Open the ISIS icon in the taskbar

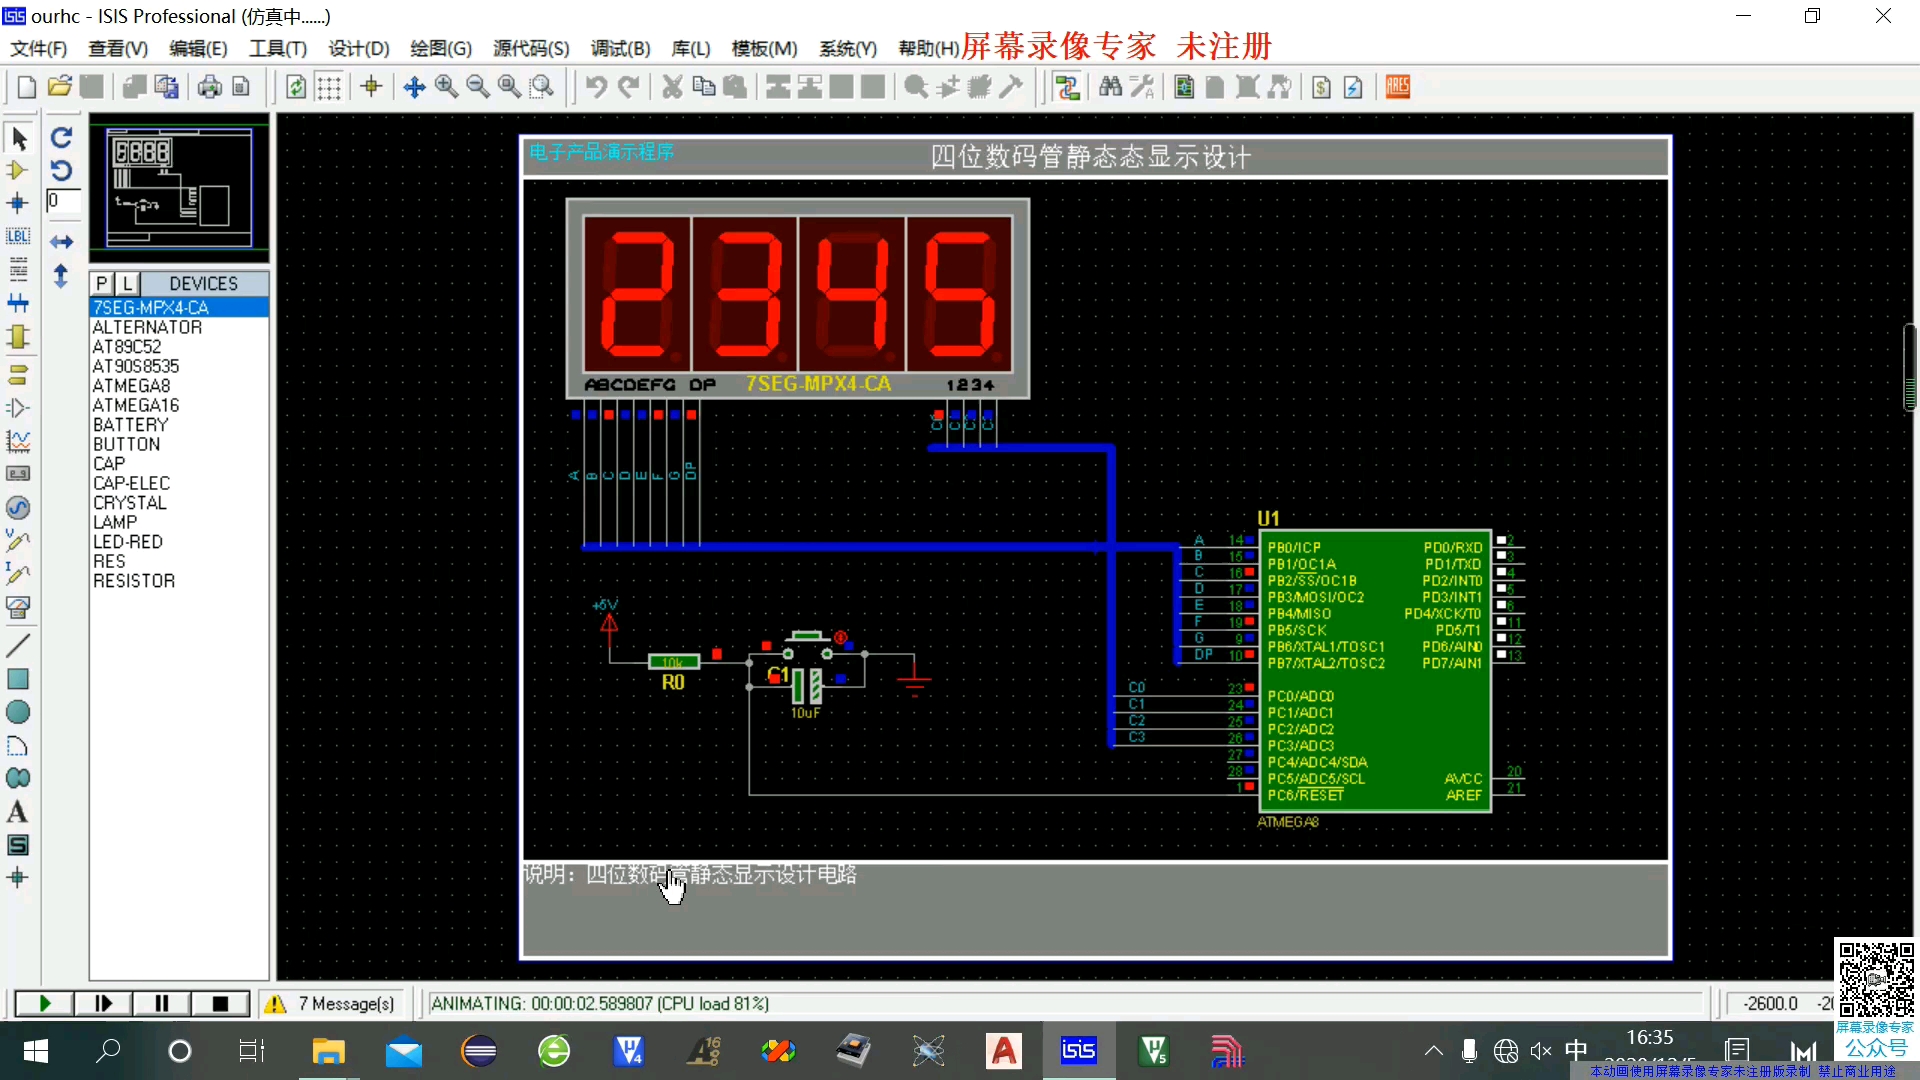coord(1078,1051)
